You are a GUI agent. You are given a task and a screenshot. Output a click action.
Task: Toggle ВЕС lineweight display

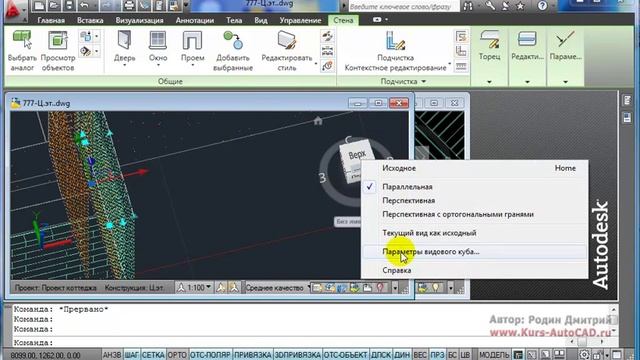[420, 355]
